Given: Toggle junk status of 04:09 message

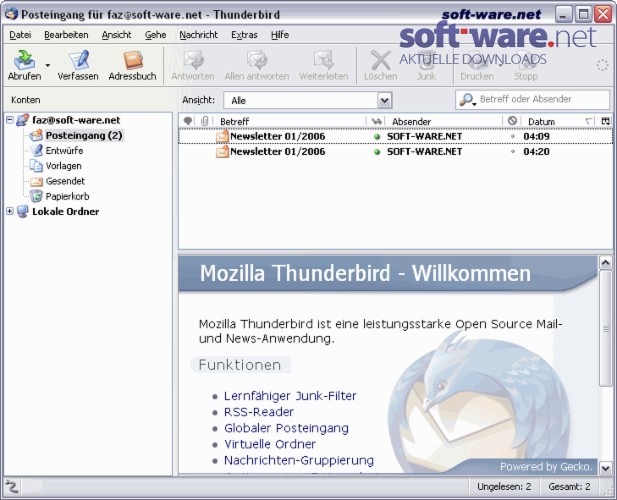Looking at the screenshot, I should click(512, 136).
